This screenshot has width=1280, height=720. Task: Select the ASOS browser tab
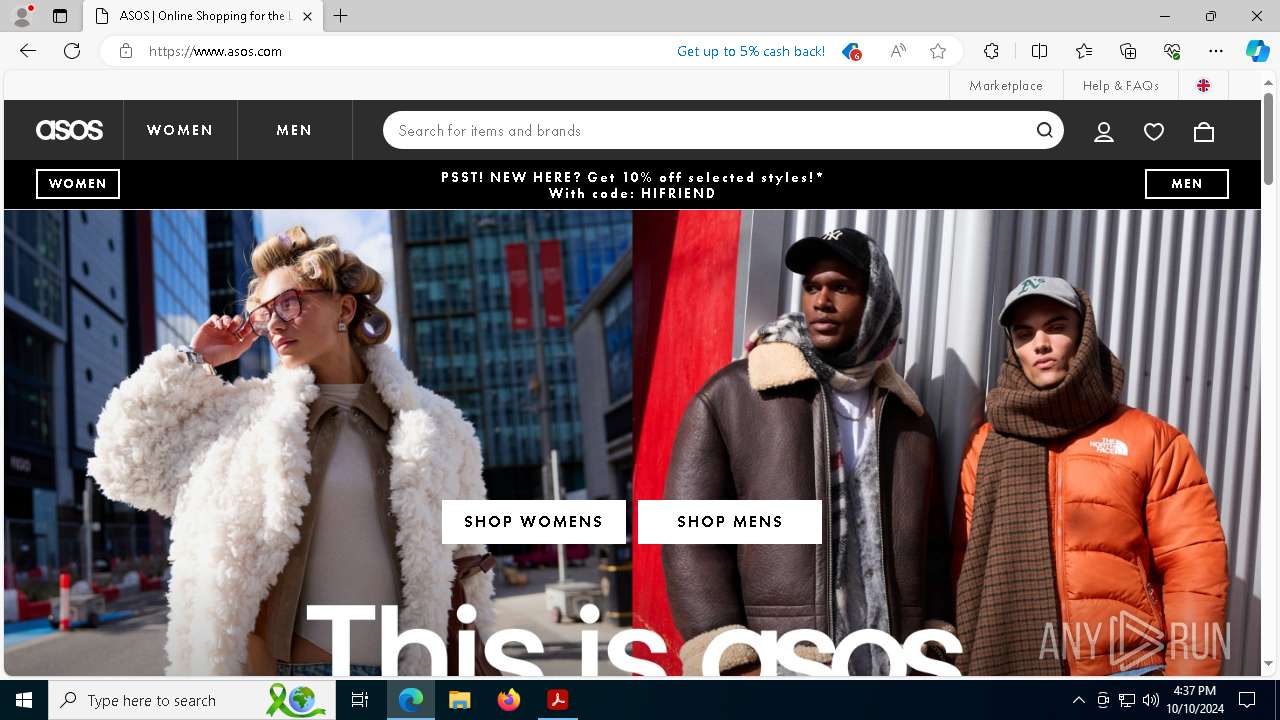tap(203, 16)
